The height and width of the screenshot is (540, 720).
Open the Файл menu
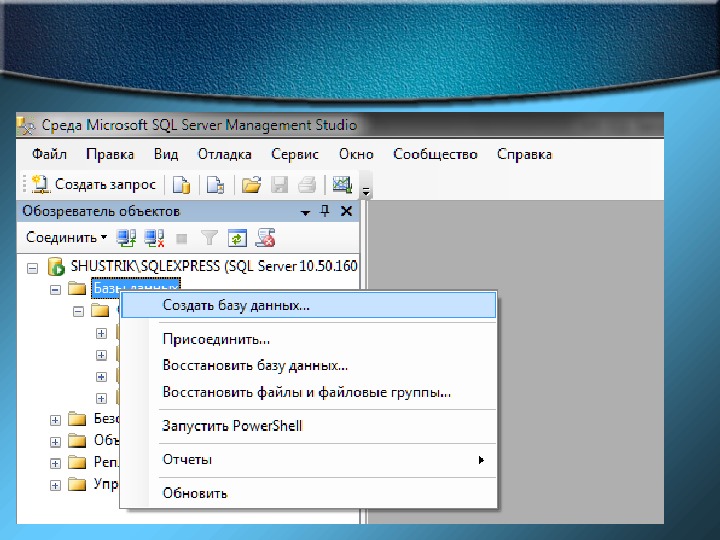point(49,154)
